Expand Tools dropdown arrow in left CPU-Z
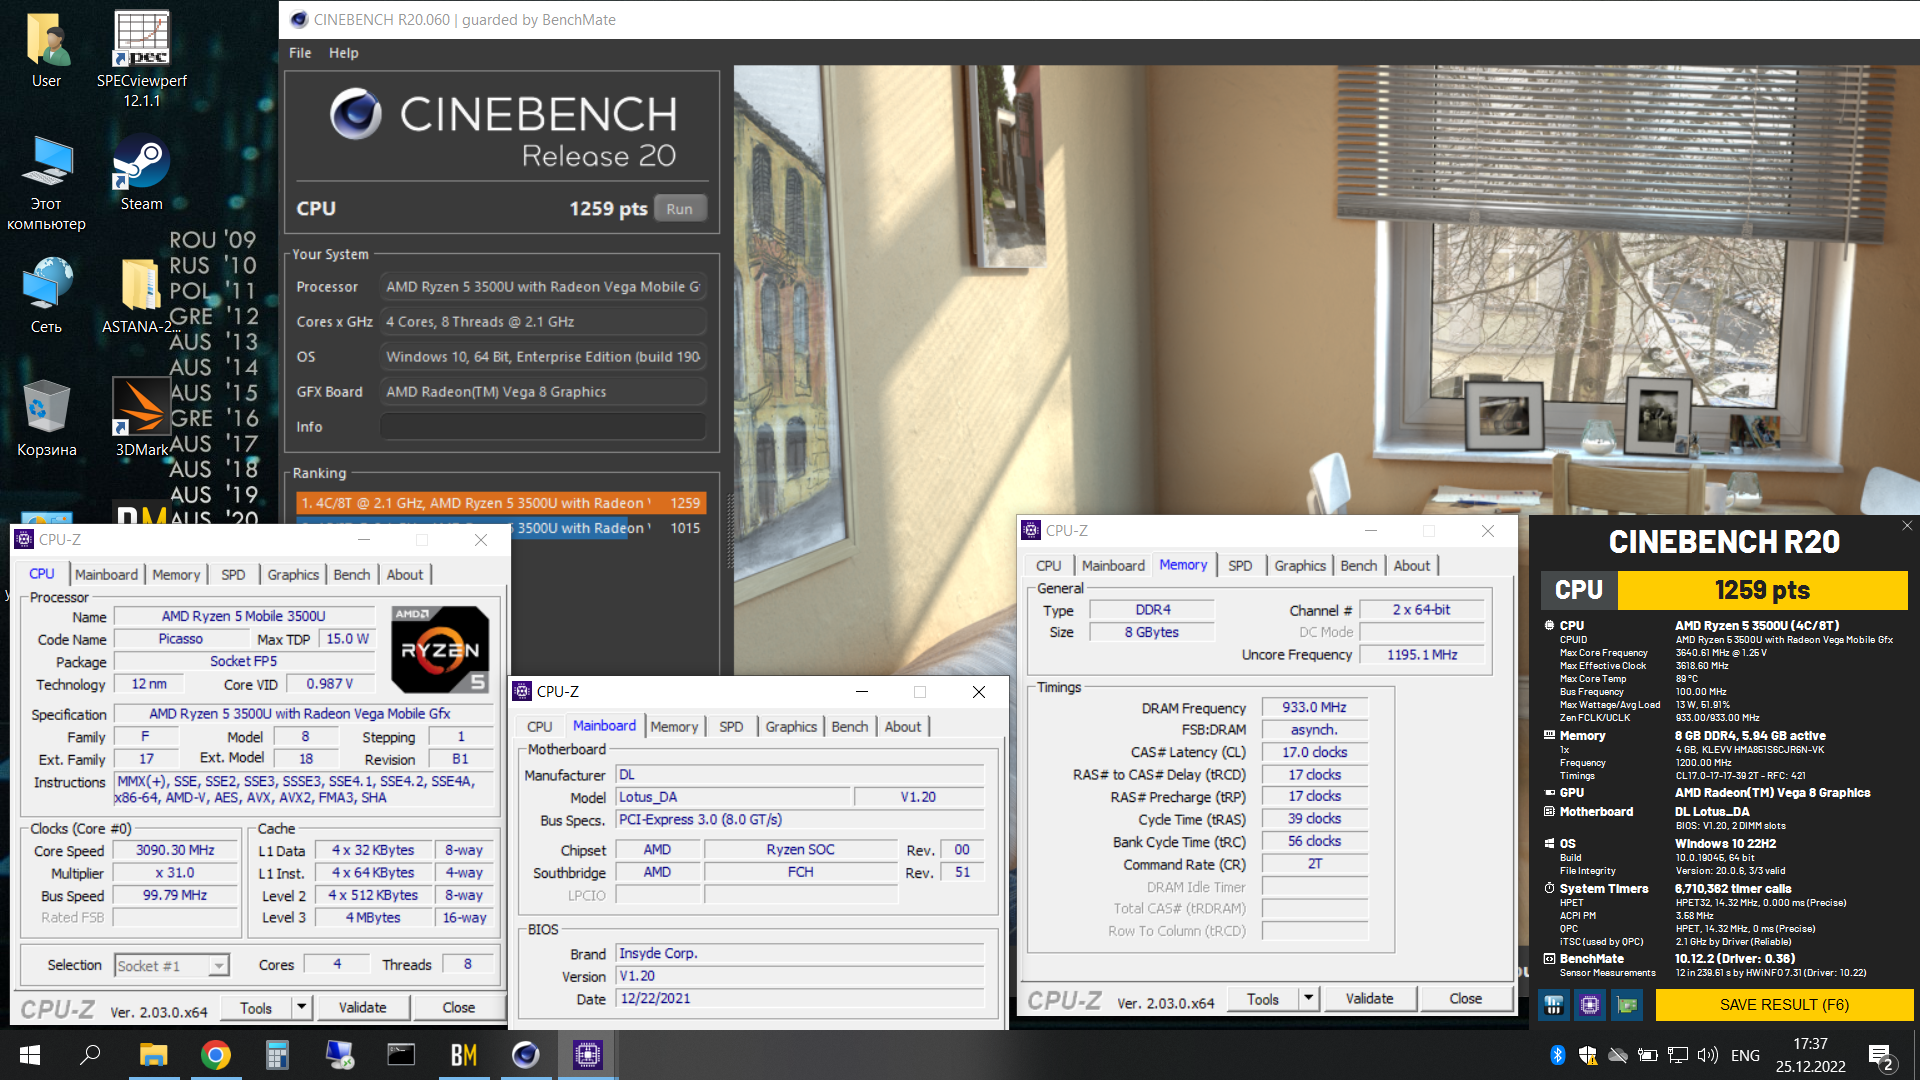1920x1080 pixels. point(301,1007)
